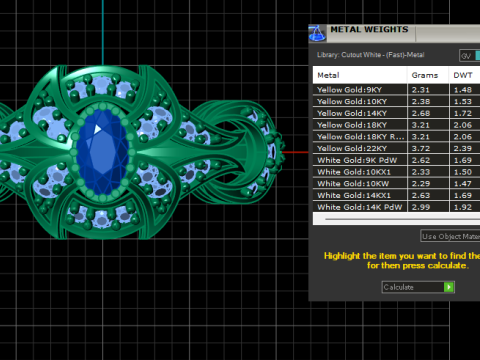Click the 2.31 grams value

click(x=421, y=90)
